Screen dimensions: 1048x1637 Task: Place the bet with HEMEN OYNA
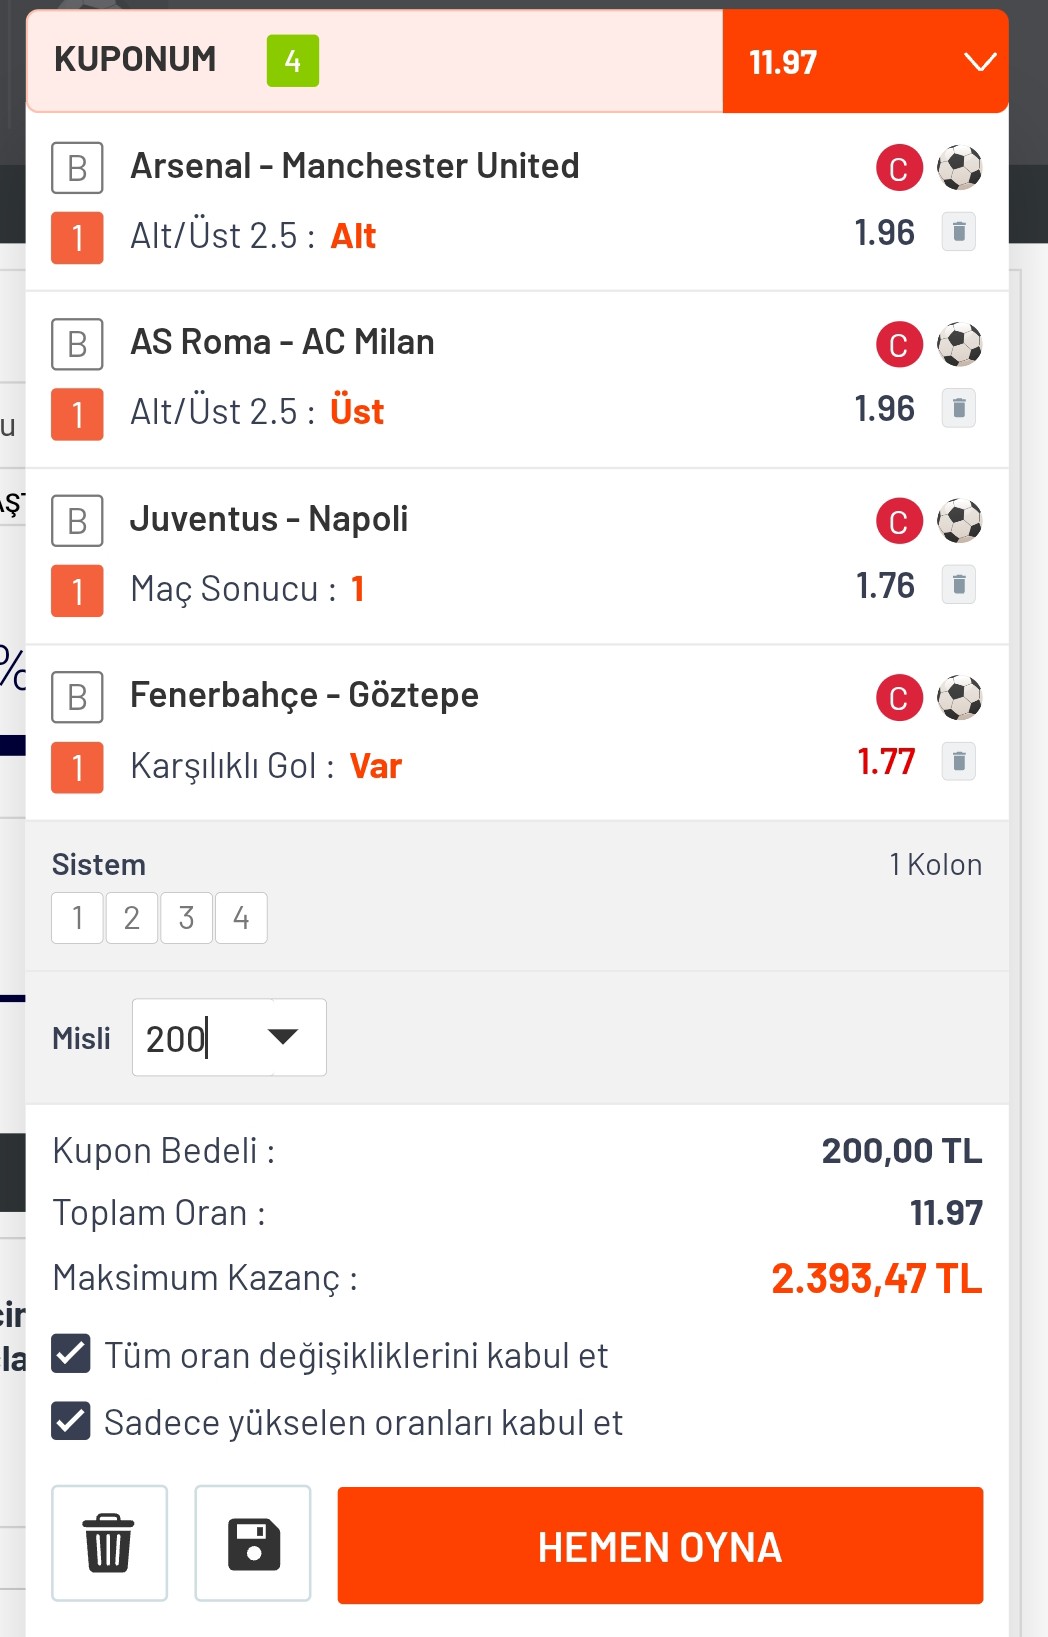(660, 1545)
